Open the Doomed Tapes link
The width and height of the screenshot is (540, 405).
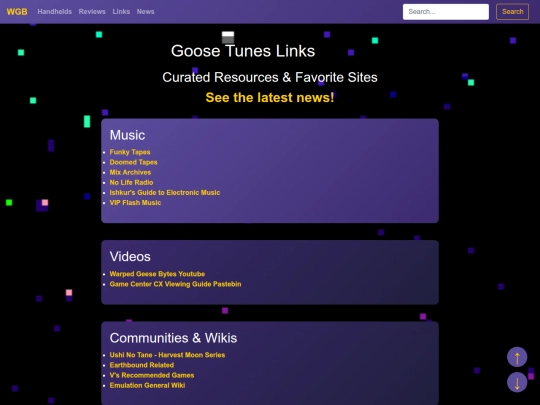click(x=134, y=162)
